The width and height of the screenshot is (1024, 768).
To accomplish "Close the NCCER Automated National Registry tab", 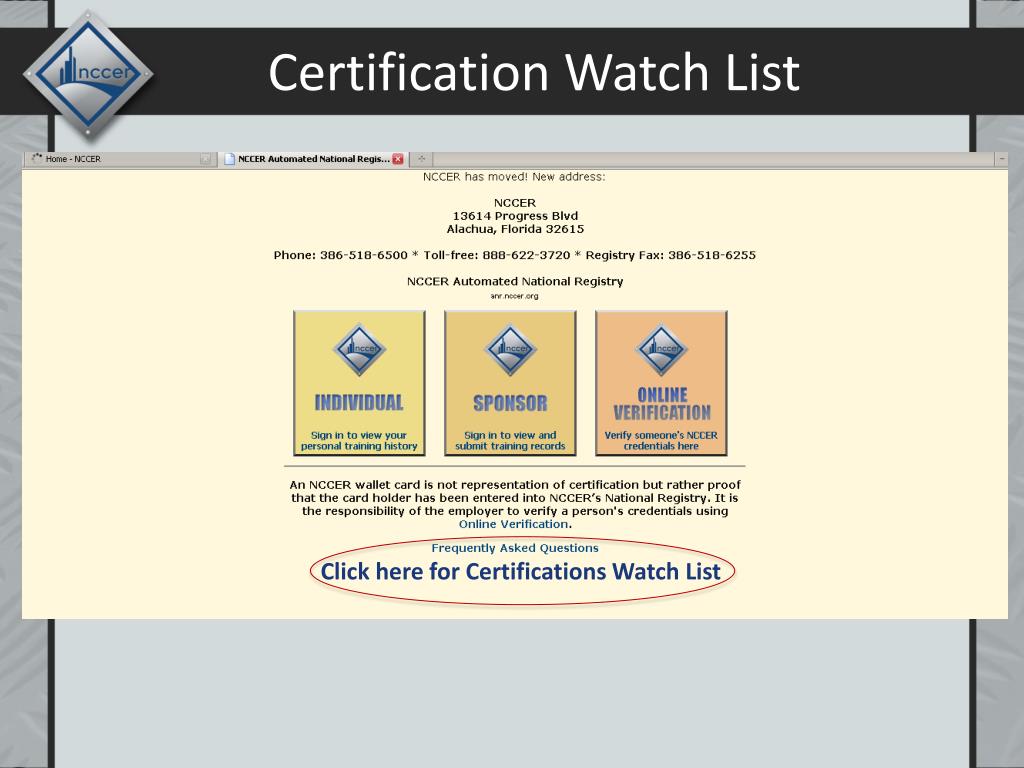I will 398,159.
